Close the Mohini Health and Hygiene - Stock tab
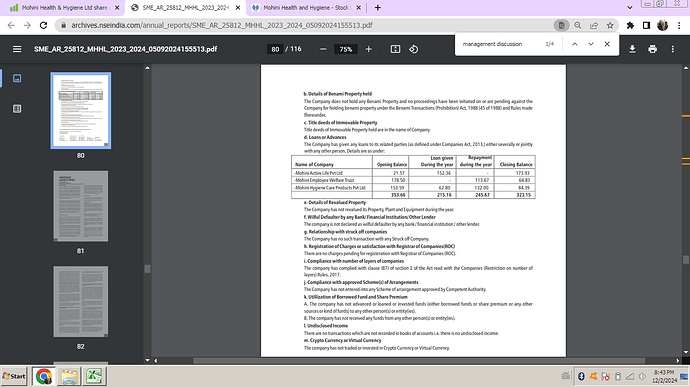The height and width of the screenshot is (387, 690). pos(359,7)
